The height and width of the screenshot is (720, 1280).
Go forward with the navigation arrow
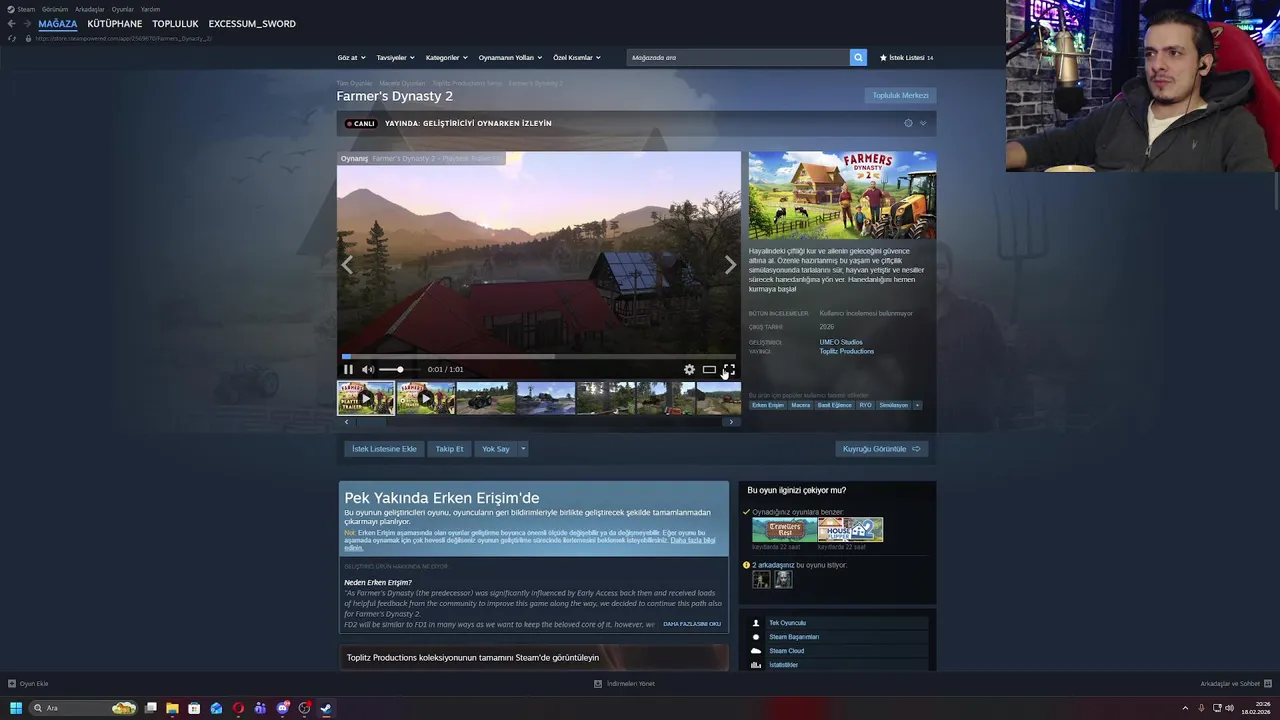[x=27, y=23]
